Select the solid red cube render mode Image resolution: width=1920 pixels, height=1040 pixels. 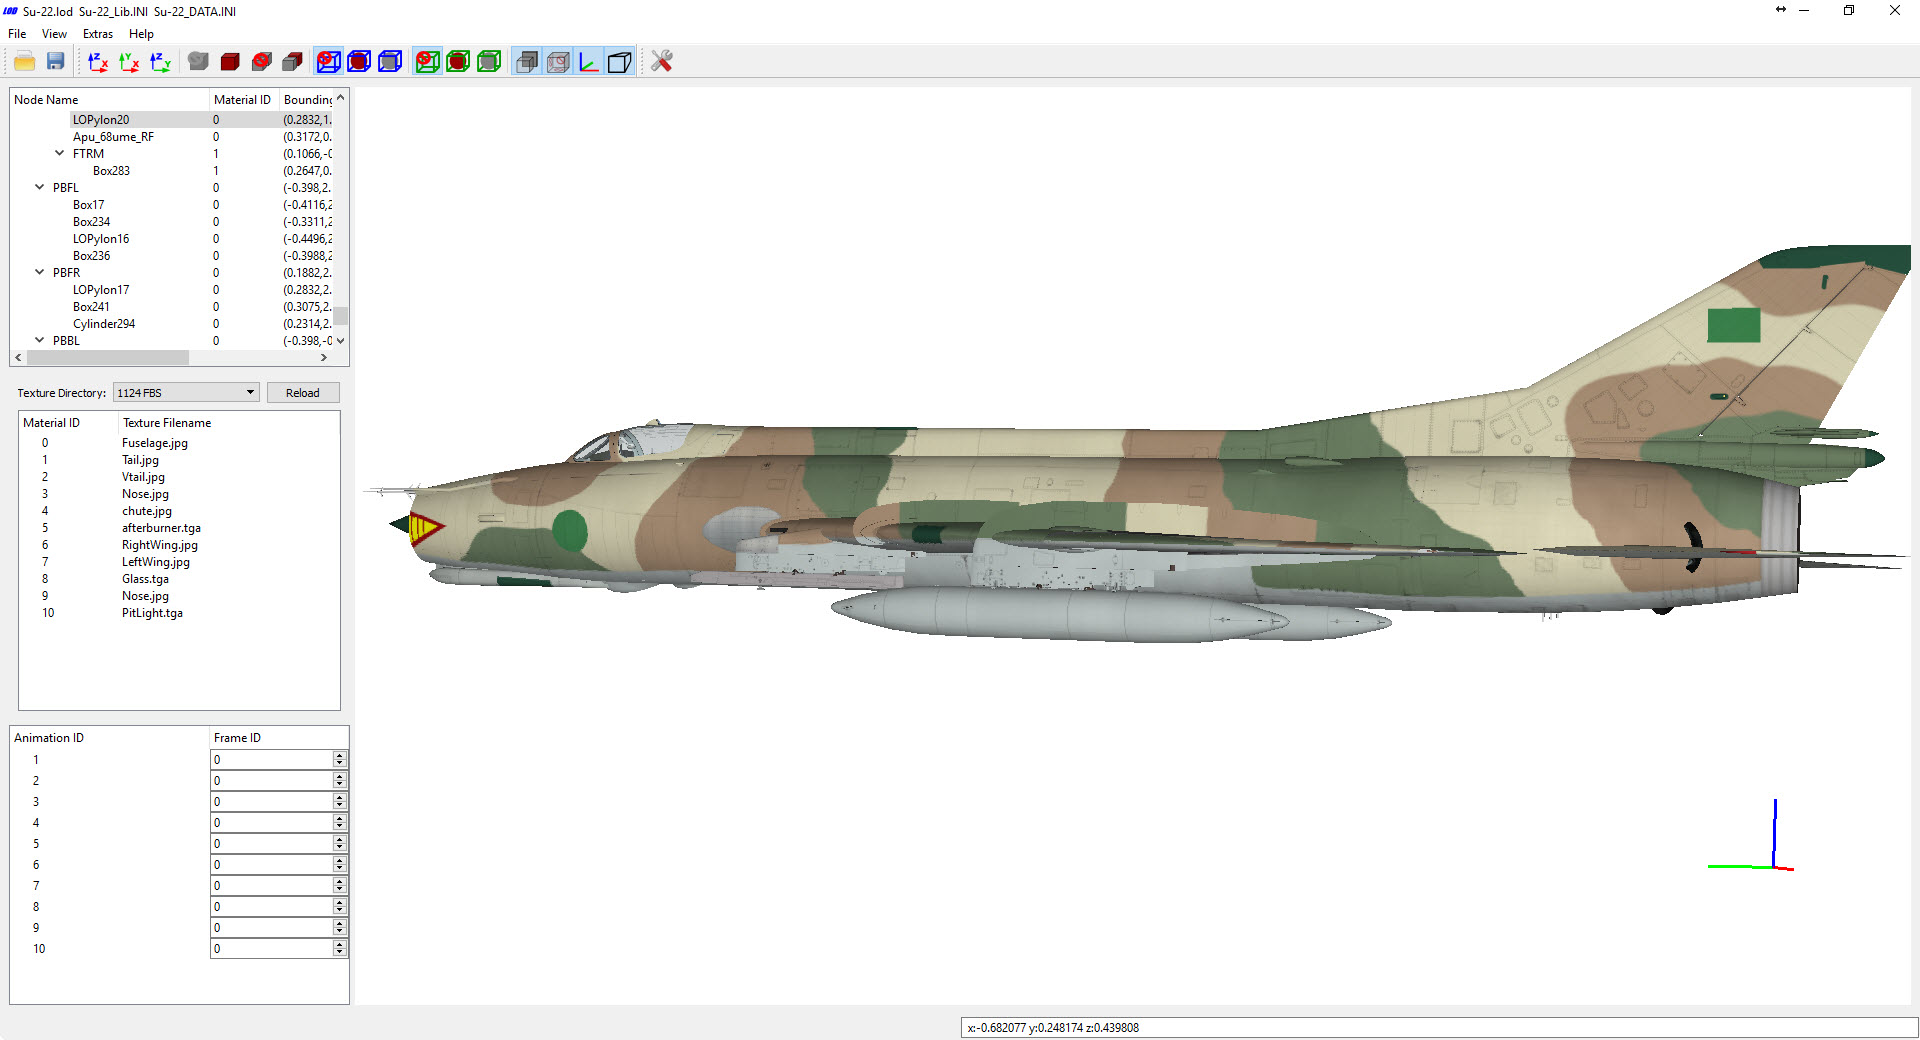point(230,62)
